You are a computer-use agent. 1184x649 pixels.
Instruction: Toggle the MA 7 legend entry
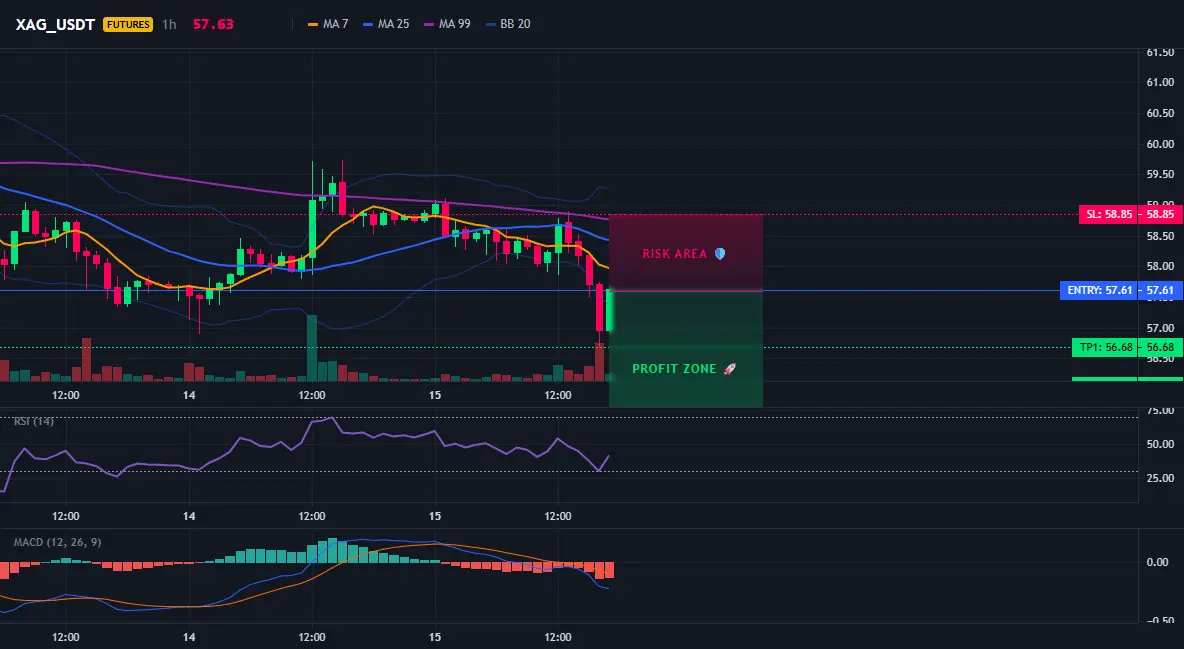pos(328,24)
